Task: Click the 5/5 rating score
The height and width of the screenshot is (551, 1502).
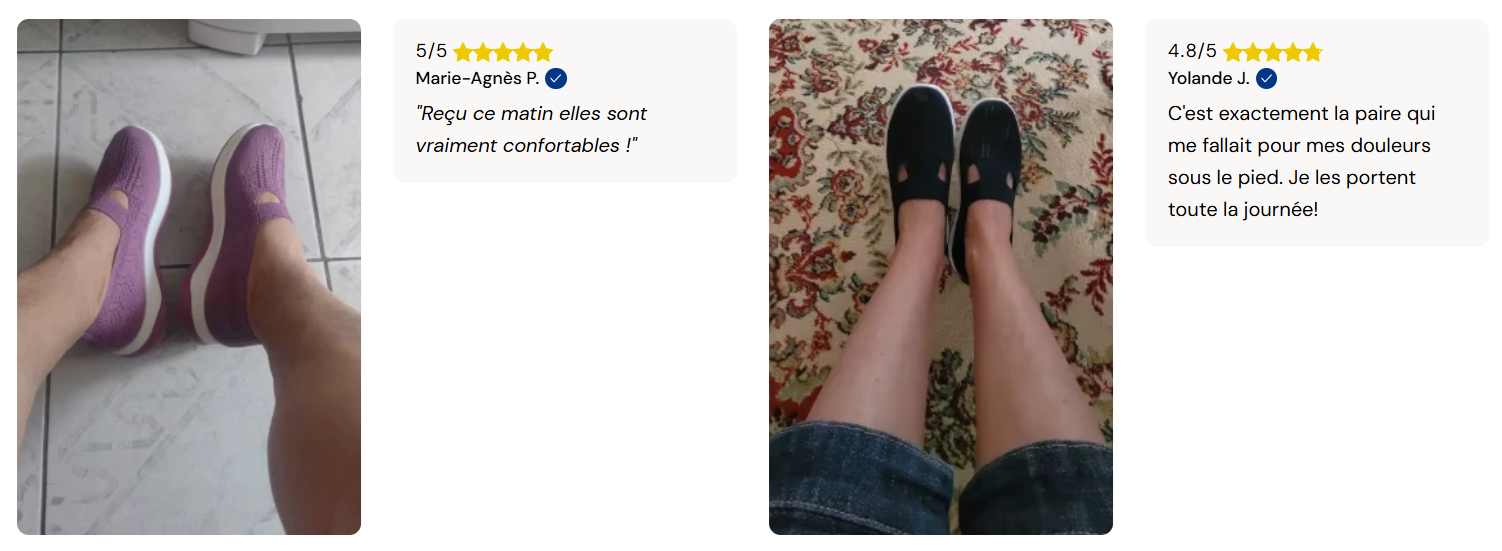Action: pos(431,51)
